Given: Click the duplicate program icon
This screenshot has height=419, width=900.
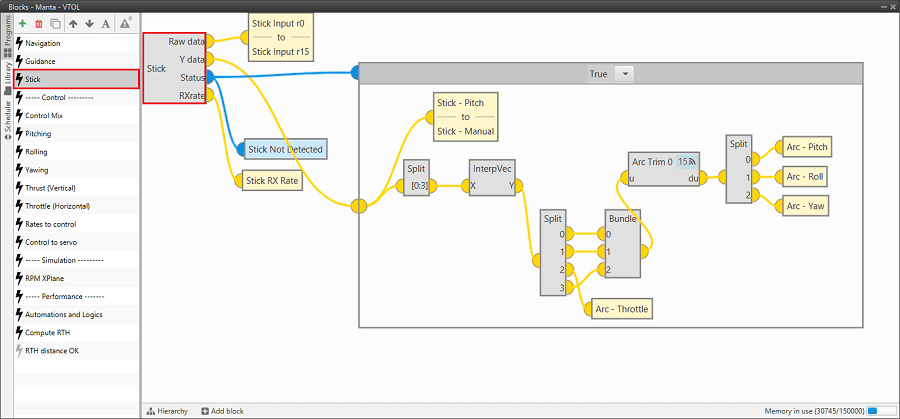Looking at the screenshot, I should pyautogui.click(x=54, y=23).
